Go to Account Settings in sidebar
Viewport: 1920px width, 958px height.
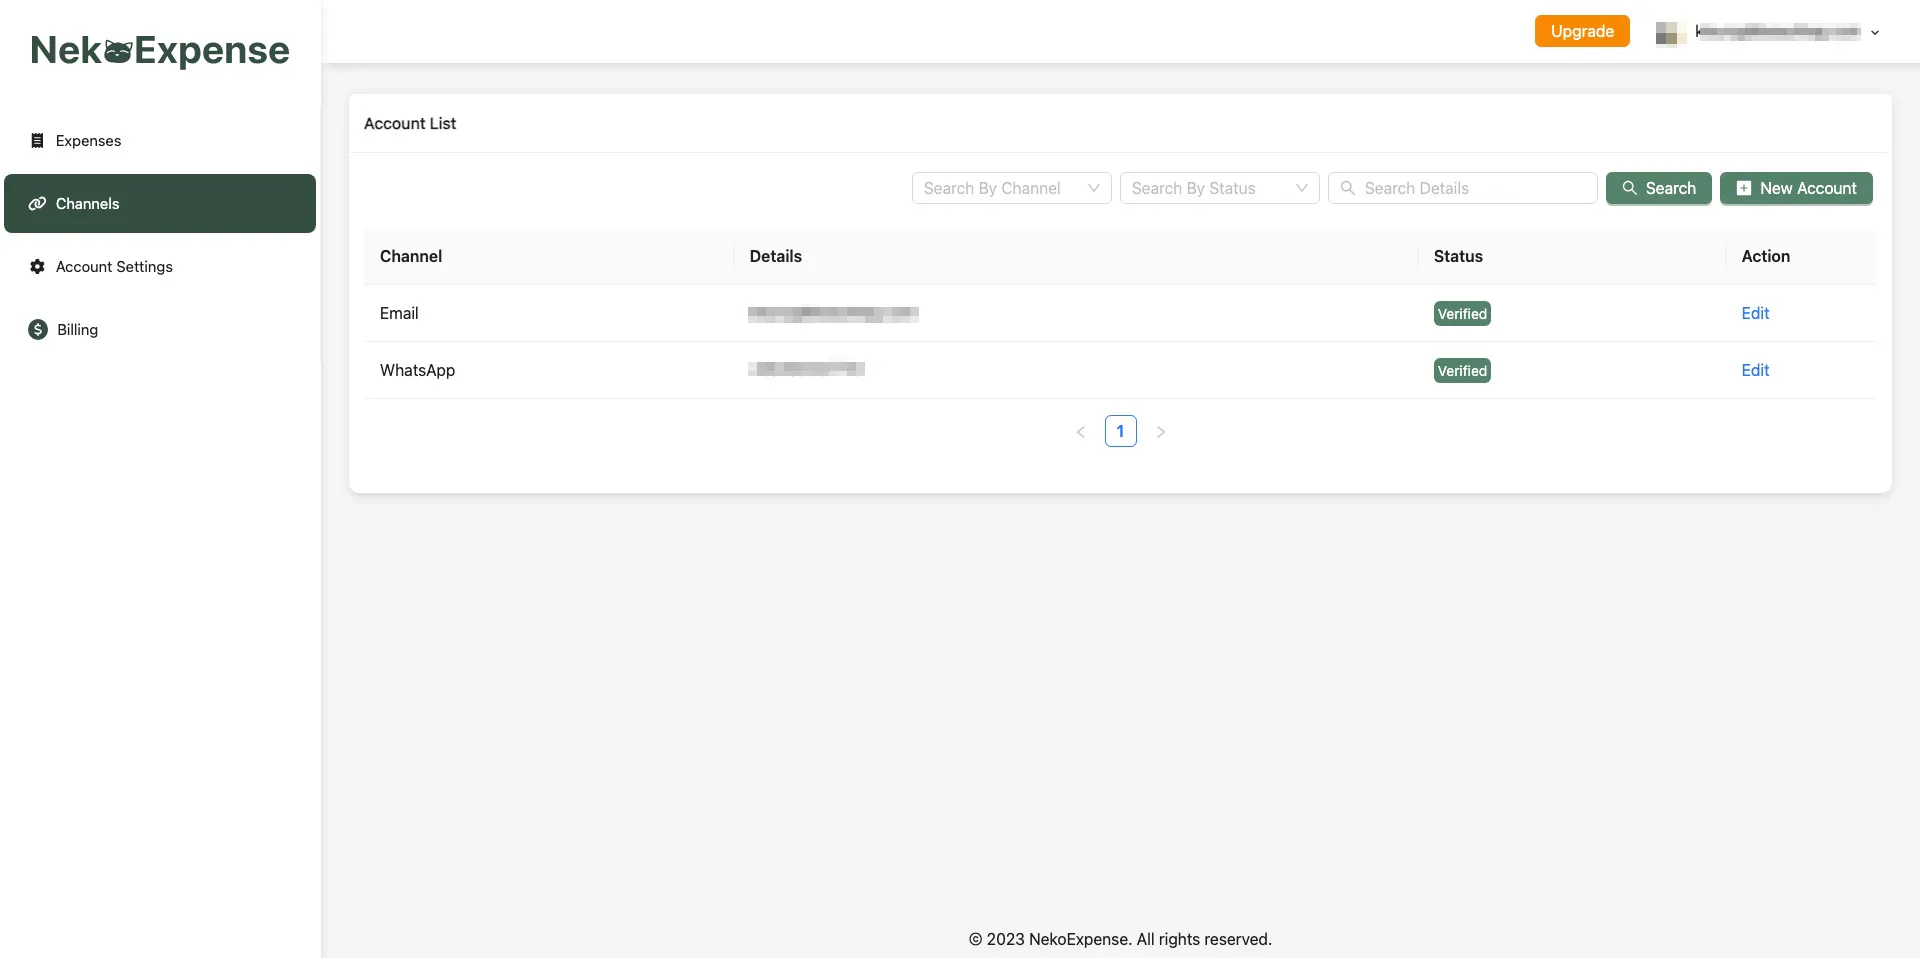point(160,267)
